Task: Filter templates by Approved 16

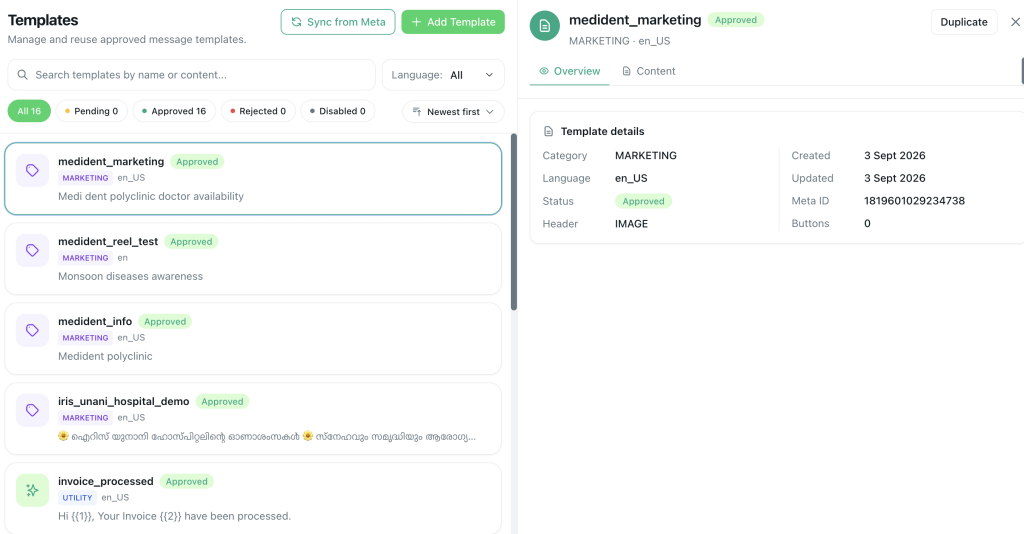Action: click(174, 111)
